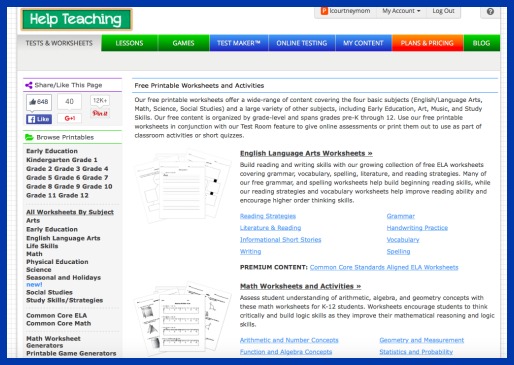Open the Tests & Worksheets tab
This screenshot has width=514, height=365.
pos(59,43)
